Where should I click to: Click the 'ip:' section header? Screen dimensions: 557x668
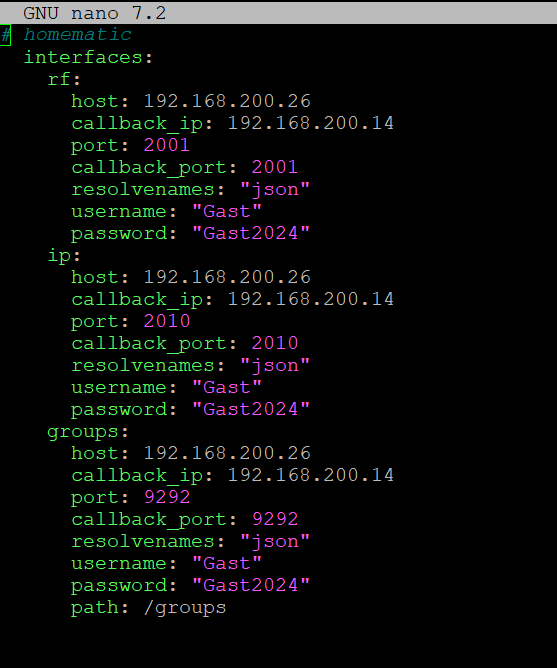pos(64,256)
